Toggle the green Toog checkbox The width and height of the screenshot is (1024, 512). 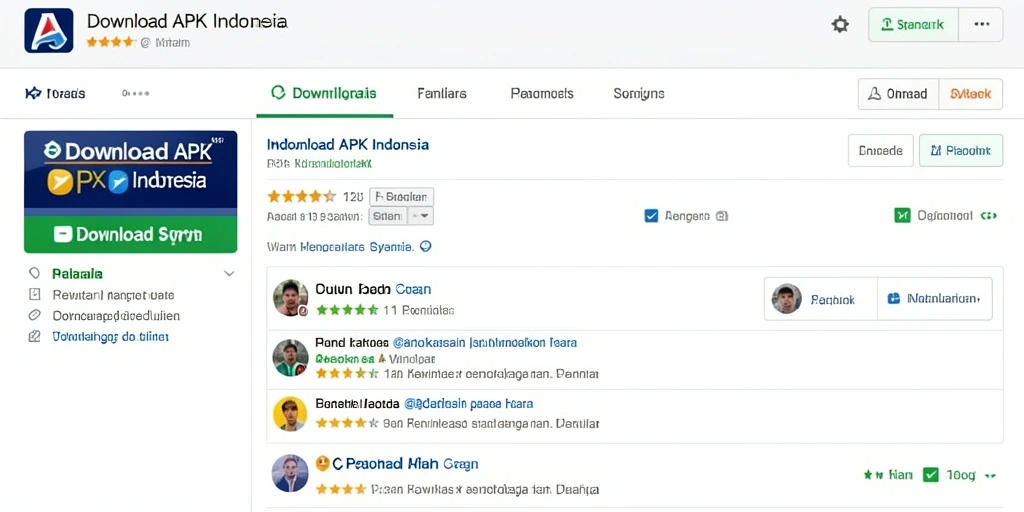(x=931, y=475)
